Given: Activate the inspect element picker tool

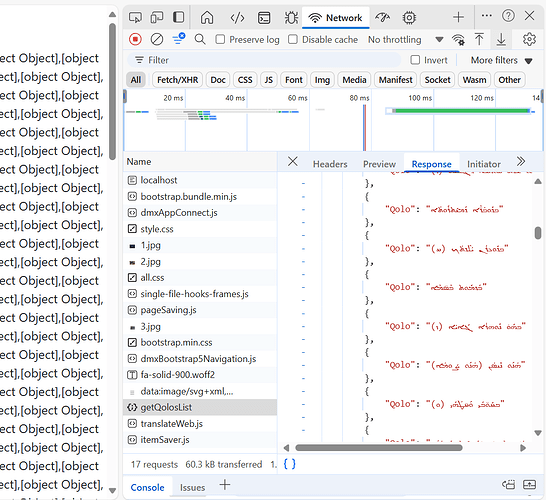Looking at the screenshot, I should (135, 17).
